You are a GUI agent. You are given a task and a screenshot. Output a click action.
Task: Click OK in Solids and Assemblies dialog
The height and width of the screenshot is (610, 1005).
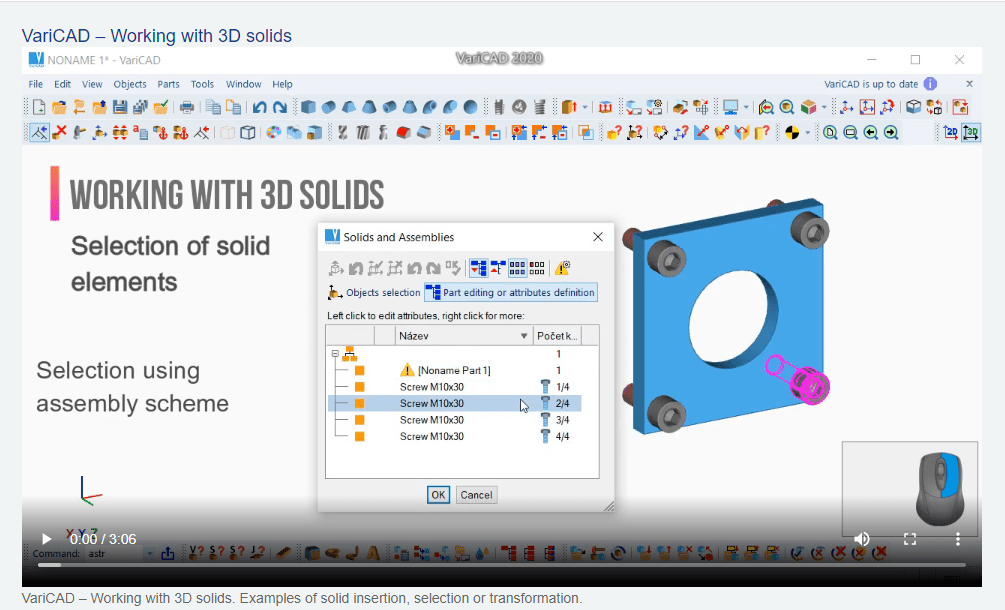pyautogui.click(x=438, y=495)
